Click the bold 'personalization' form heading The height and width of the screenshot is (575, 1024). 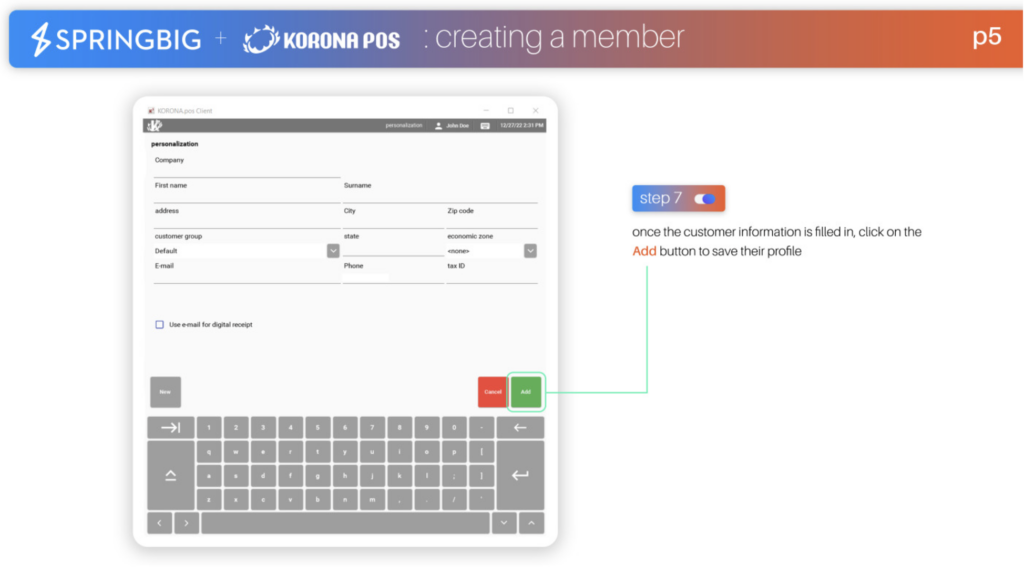click(174, 144)
